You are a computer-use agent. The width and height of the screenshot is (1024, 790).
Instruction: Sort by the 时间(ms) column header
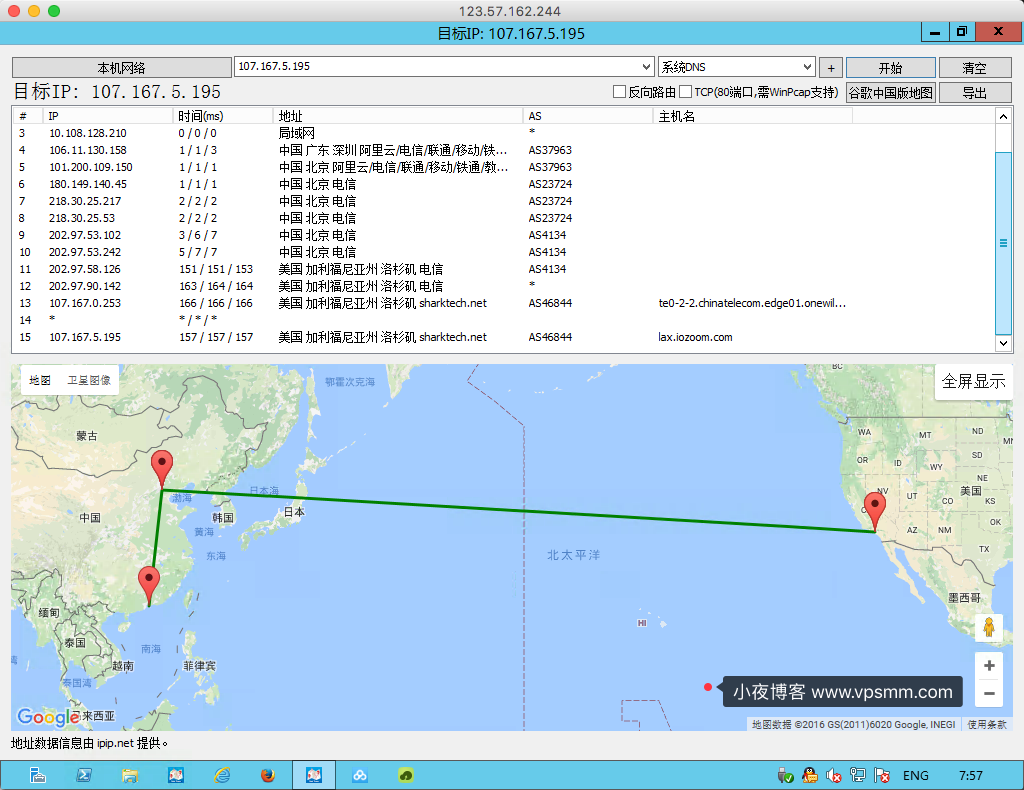(223, 116)
